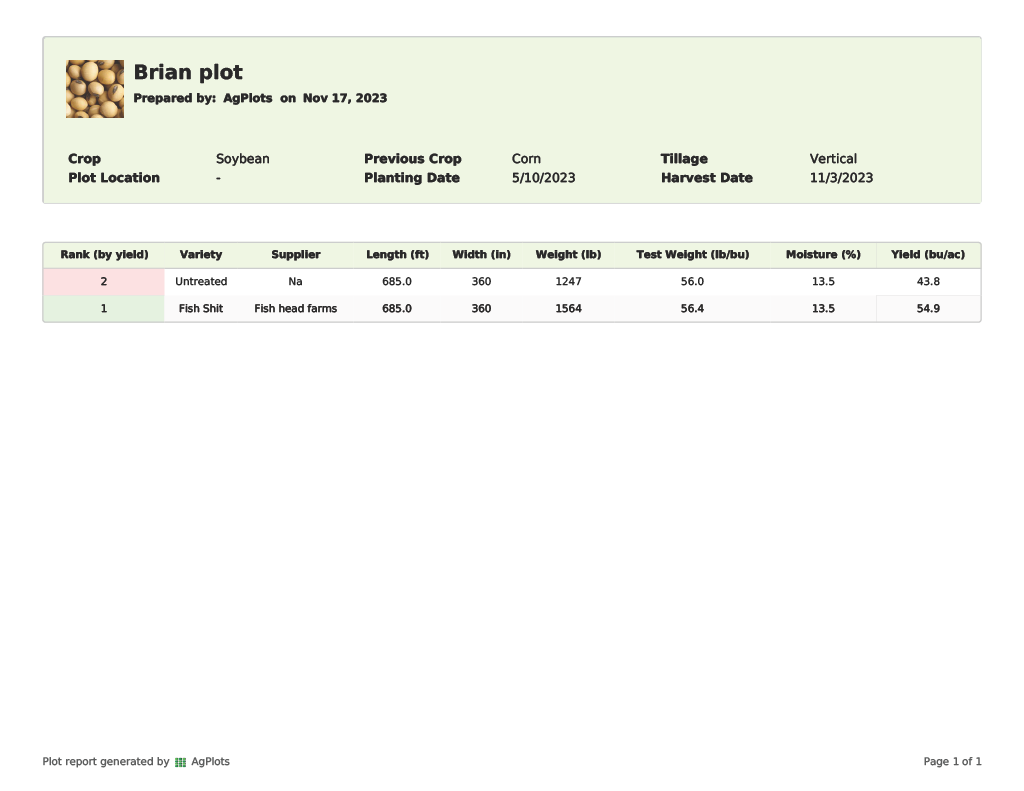
Task: Click the soybean thumbnail image
Action: [95, 89]
